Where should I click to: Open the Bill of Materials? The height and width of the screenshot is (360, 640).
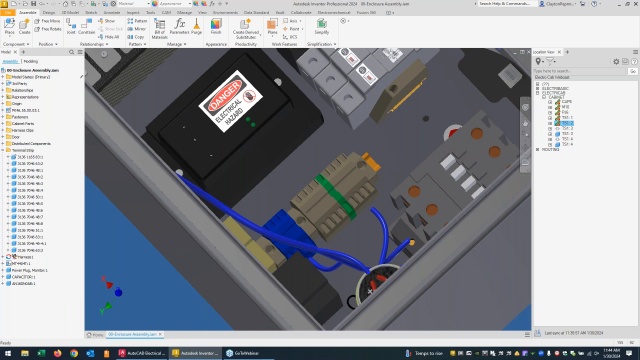click(160, 29)
